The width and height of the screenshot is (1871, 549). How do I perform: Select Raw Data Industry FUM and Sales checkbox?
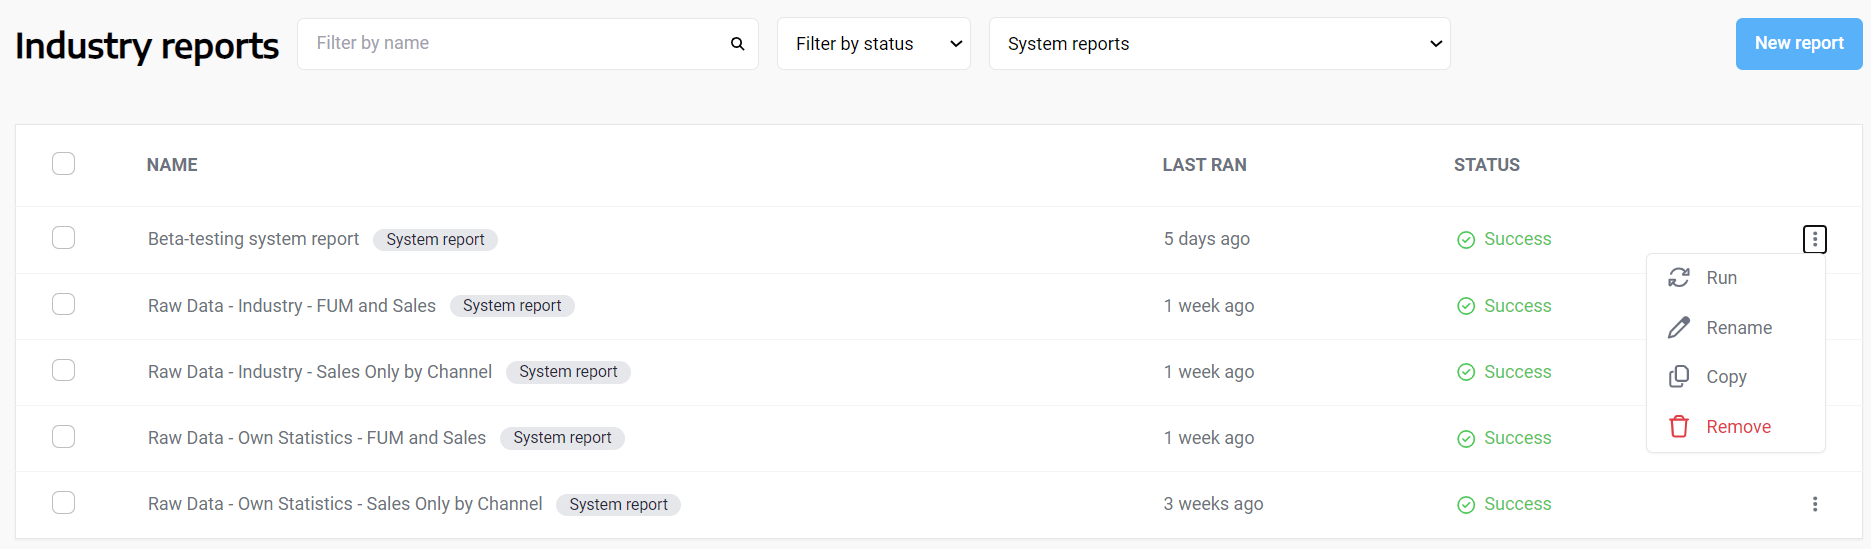pyautogui.click(x=63, y=304)
